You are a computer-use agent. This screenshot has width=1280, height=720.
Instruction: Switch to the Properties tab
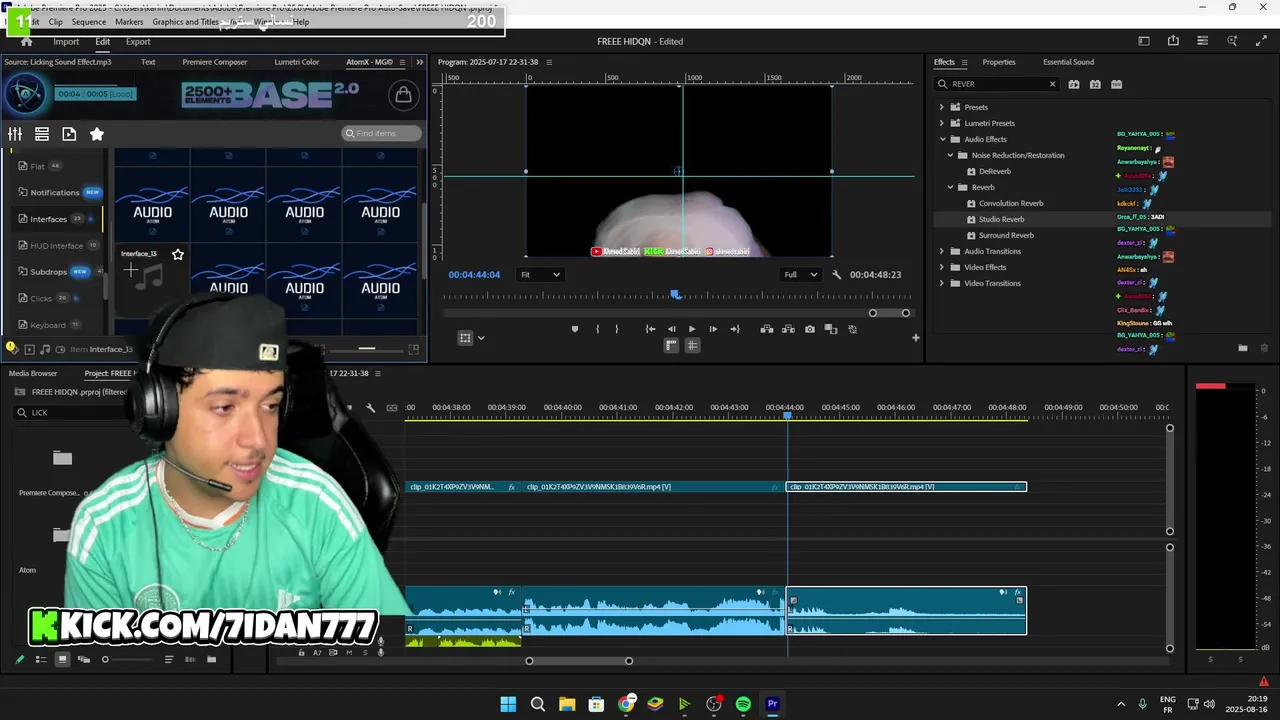click(999, 62)
